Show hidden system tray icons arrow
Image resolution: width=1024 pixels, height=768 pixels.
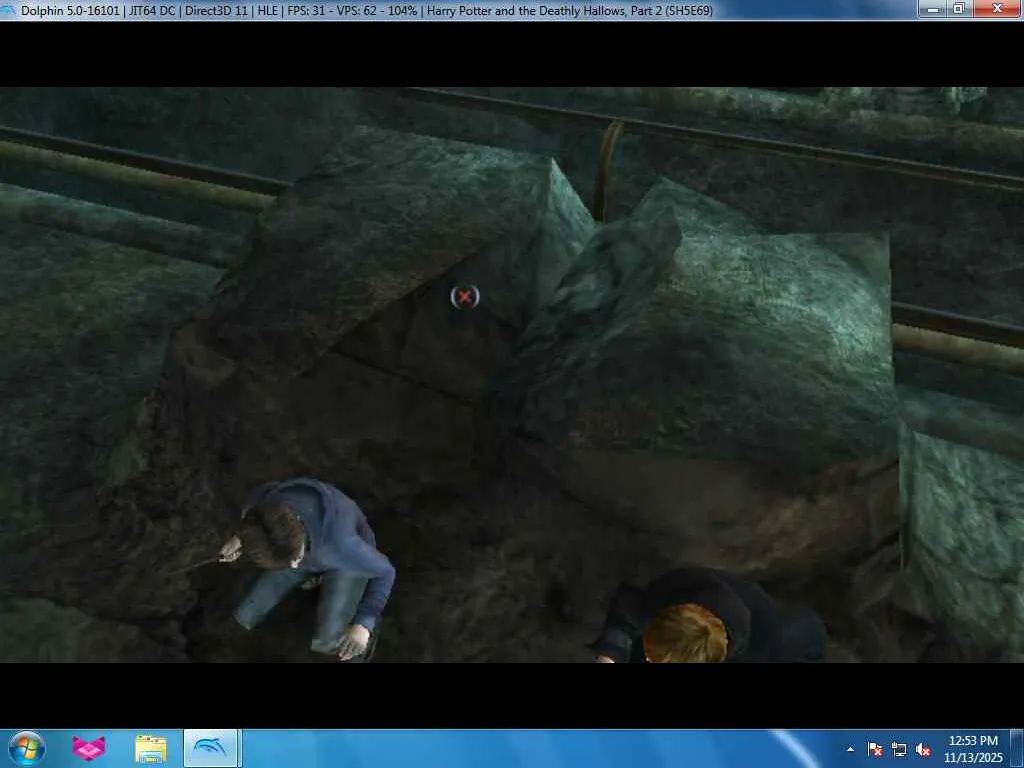point(850,749)
